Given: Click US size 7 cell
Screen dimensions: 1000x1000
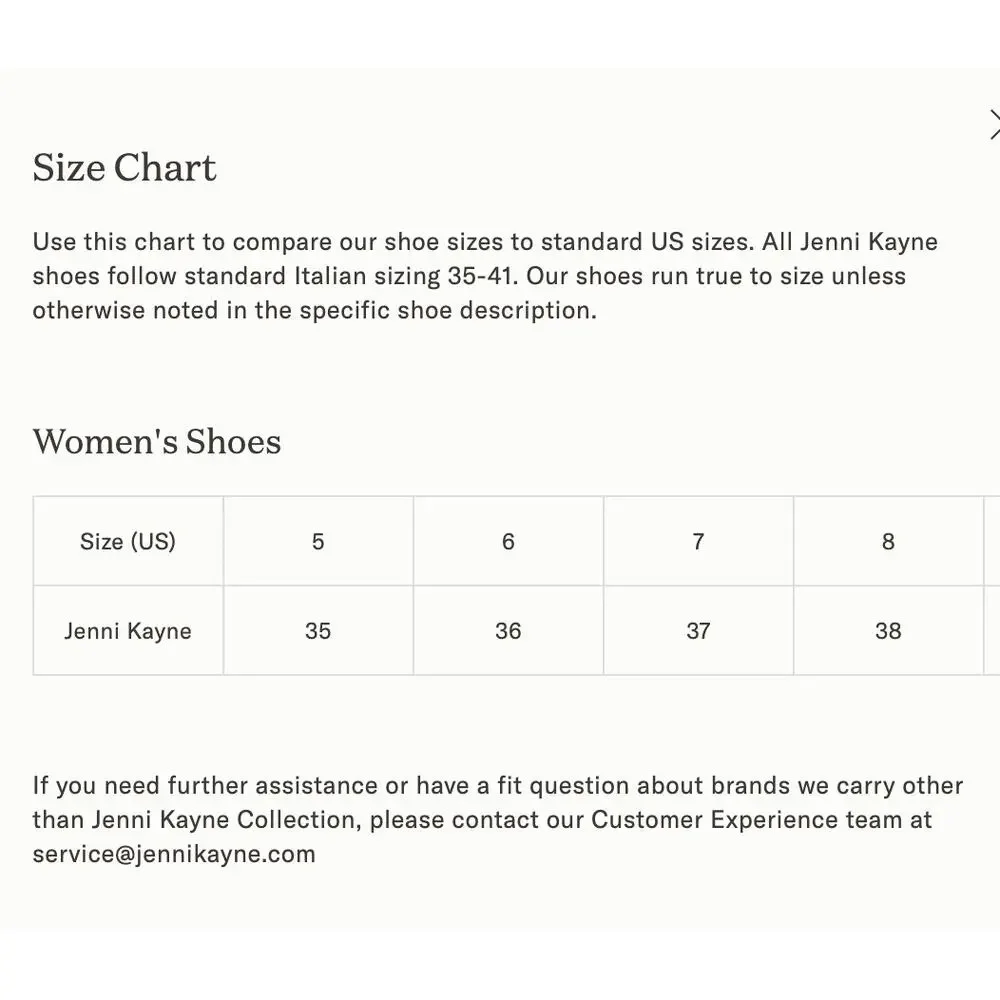Looking at the screenshot, I should pos(698,541).
